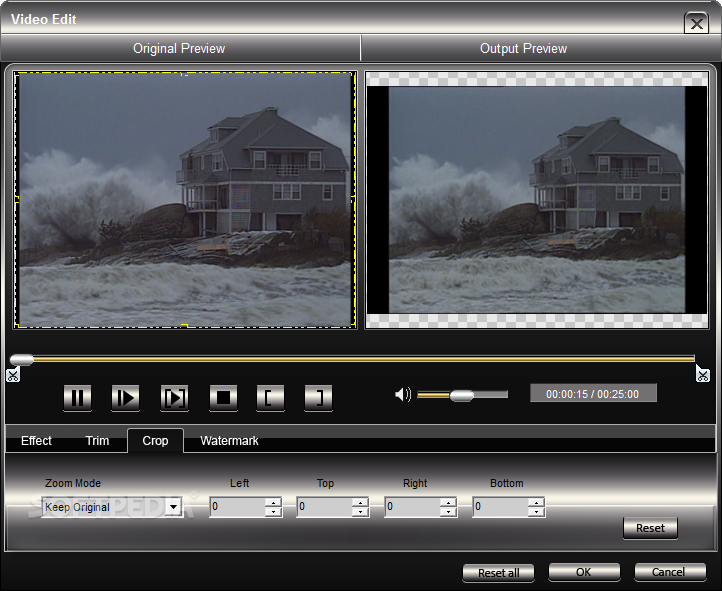Click the Output Preview header
722x591 pixels.
[x=524, y=48]
